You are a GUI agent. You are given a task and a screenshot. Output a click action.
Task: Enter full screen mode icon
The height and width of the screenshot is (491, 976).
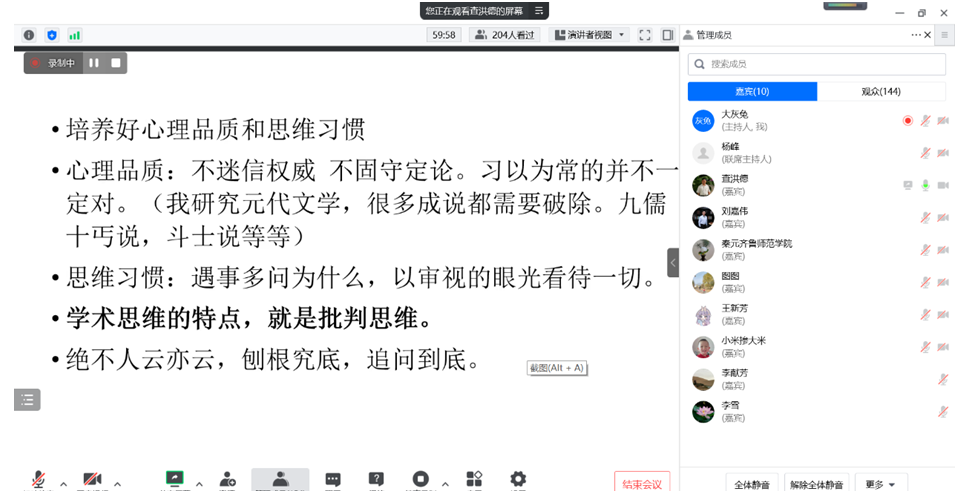(645, 35)
